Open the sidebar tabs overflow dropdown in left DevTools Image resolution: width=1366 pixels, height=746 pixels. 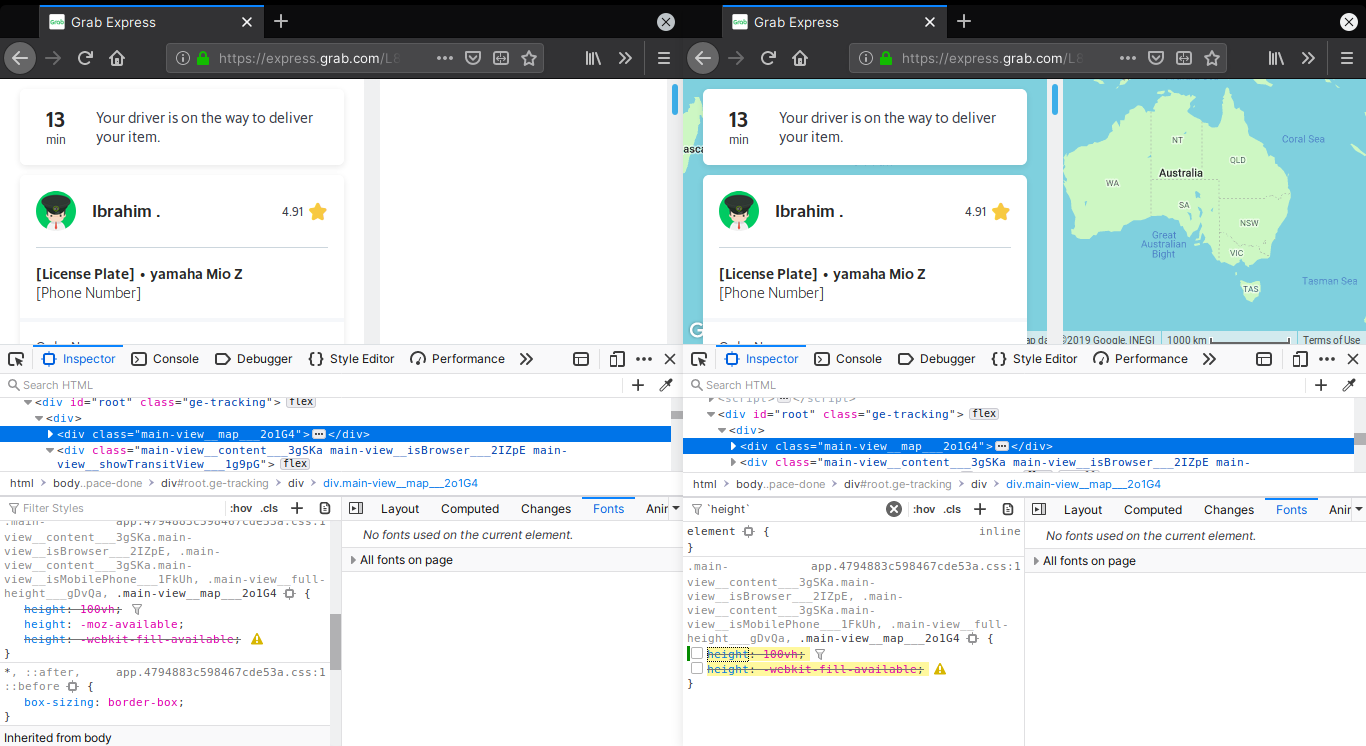point(676,509)
